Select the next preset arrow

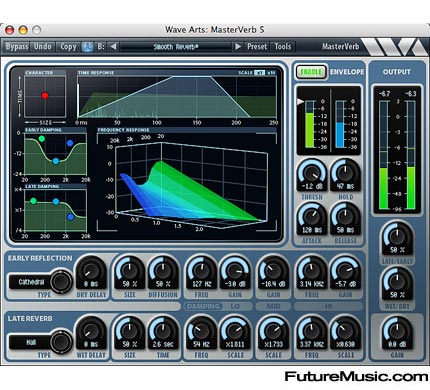[x=238, y=47]
